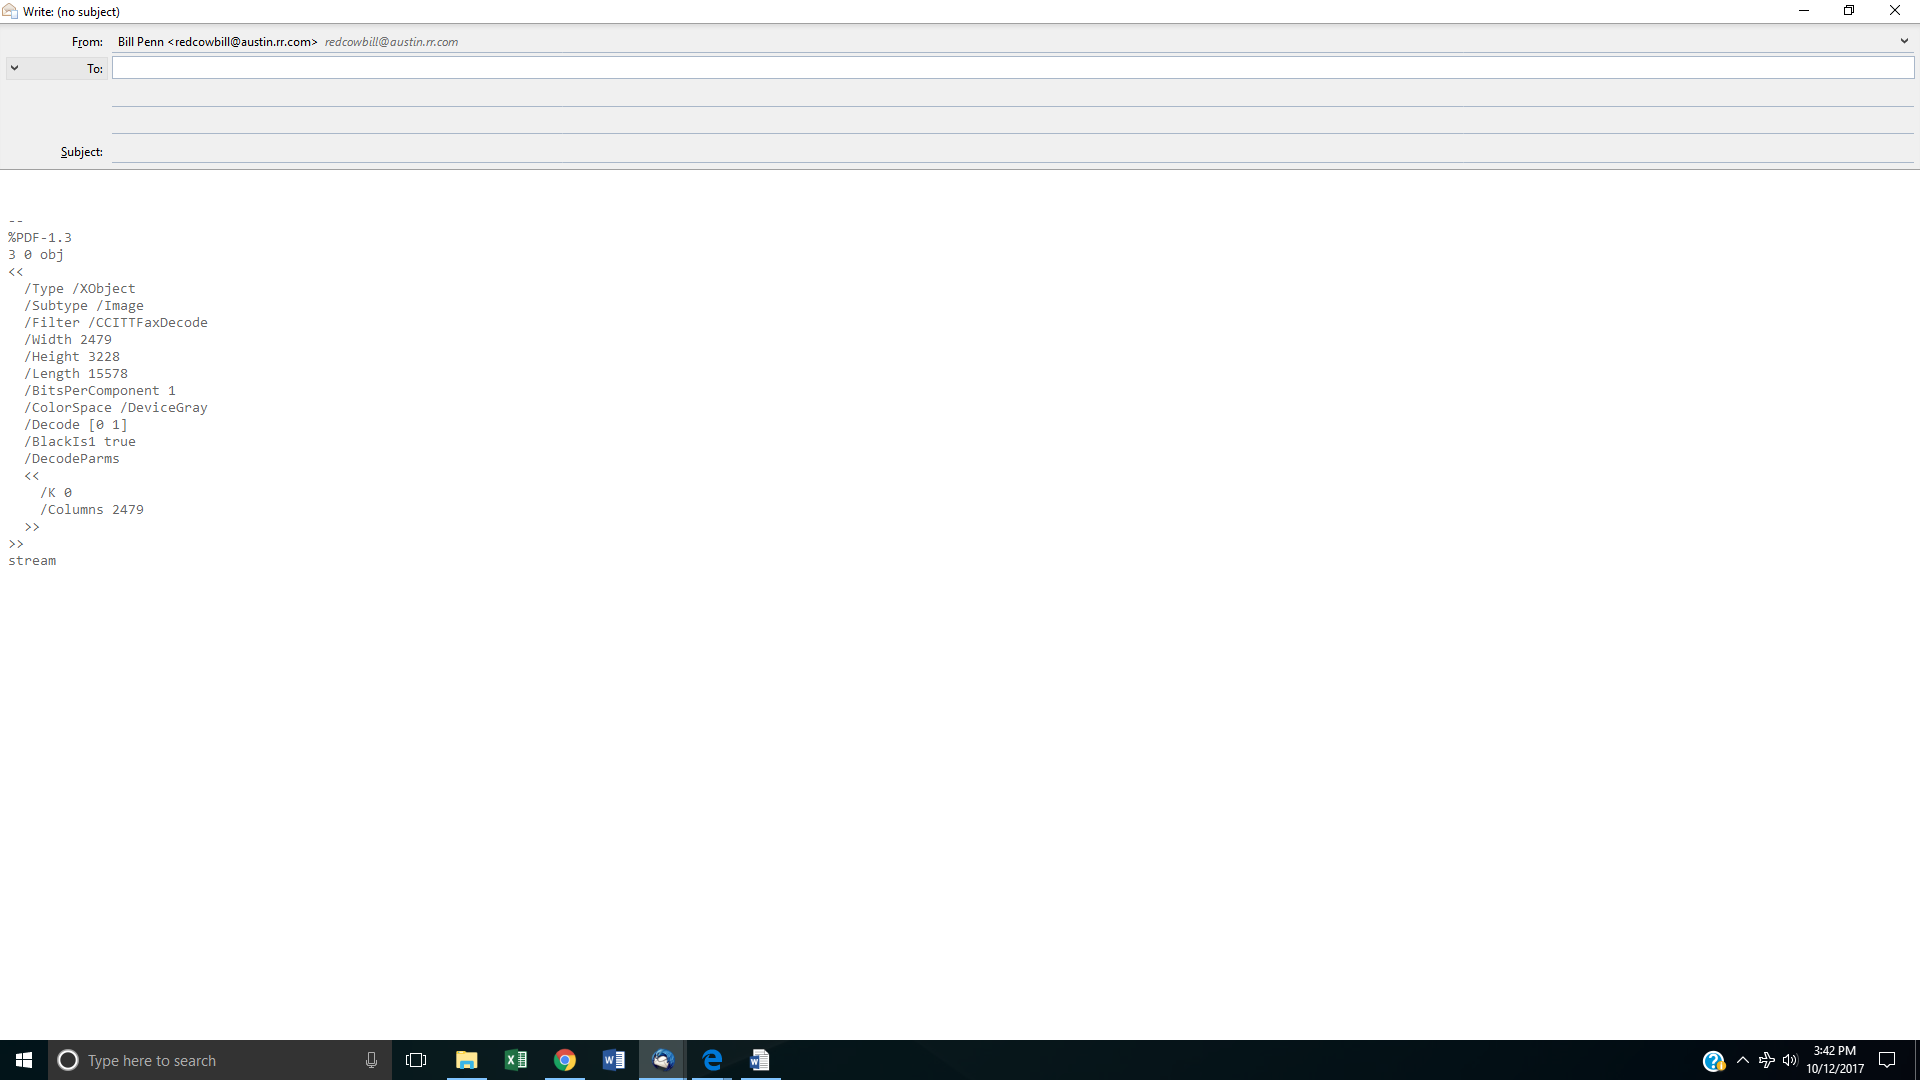Switch to Excel in taskbar
The image size is (1920, 1080).
(x=516, y=1060)
